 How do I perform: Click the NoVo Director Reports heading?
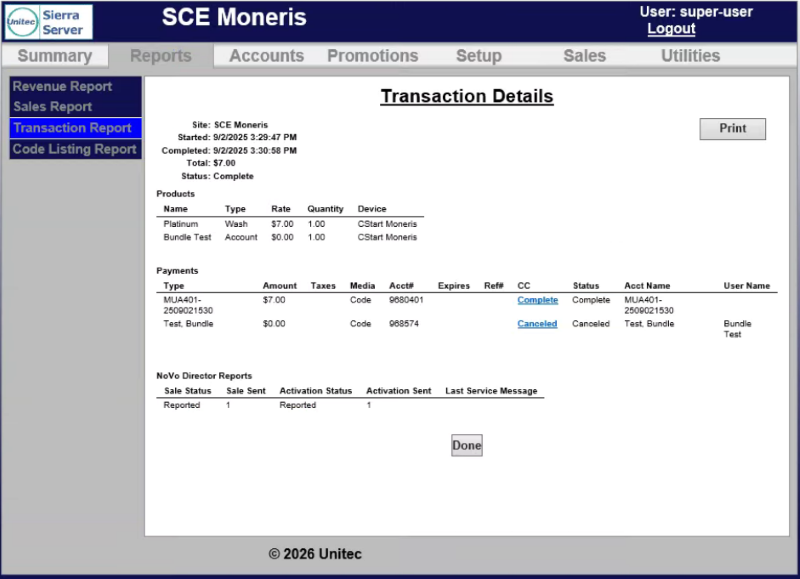204,376
